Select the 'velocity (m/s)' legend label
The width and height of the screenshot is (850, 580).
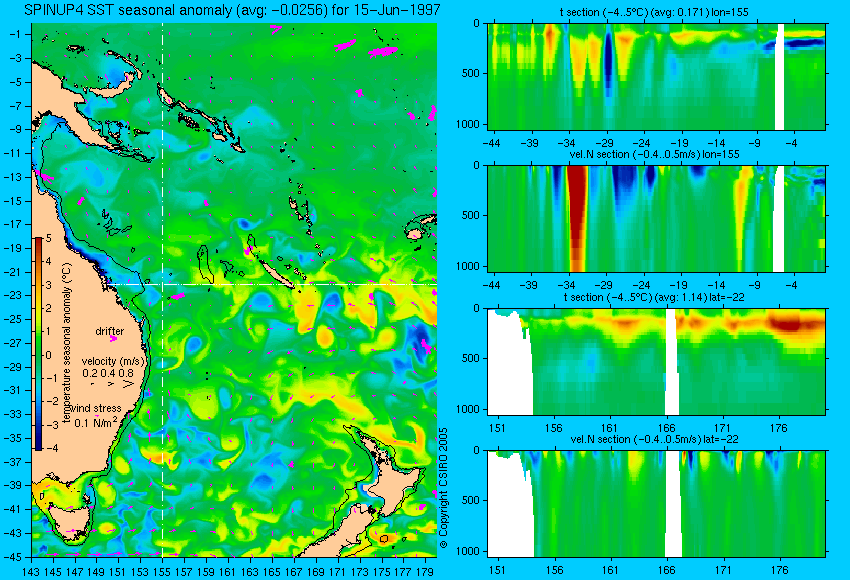tap(113, 361)
